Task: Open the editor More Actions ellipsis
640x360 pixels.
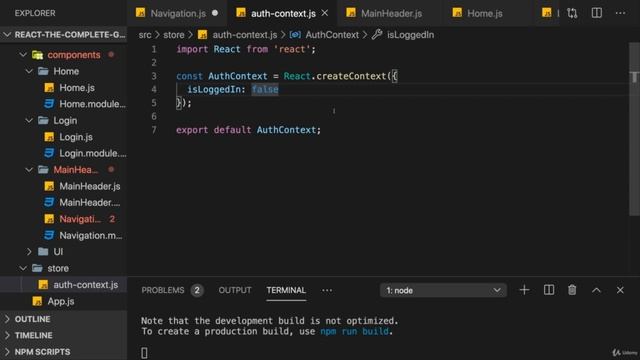Action: tap(620, 13)
